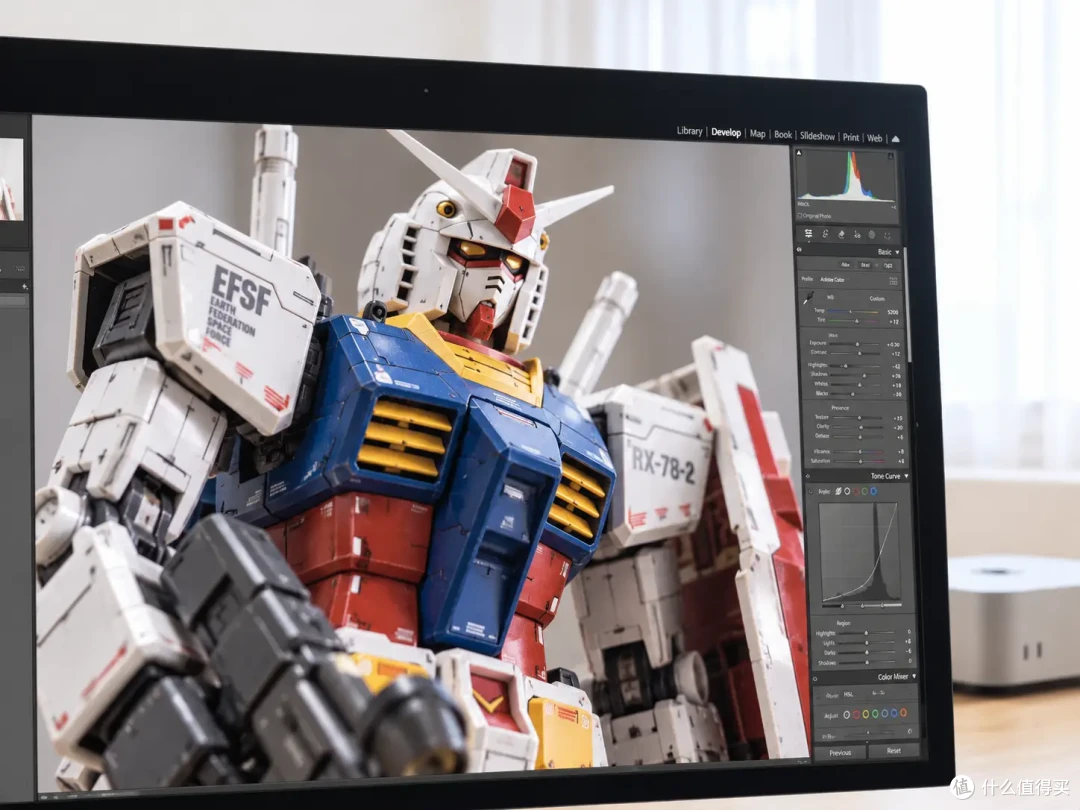Select the Crop Overlay tool icon

pos(825,234)
